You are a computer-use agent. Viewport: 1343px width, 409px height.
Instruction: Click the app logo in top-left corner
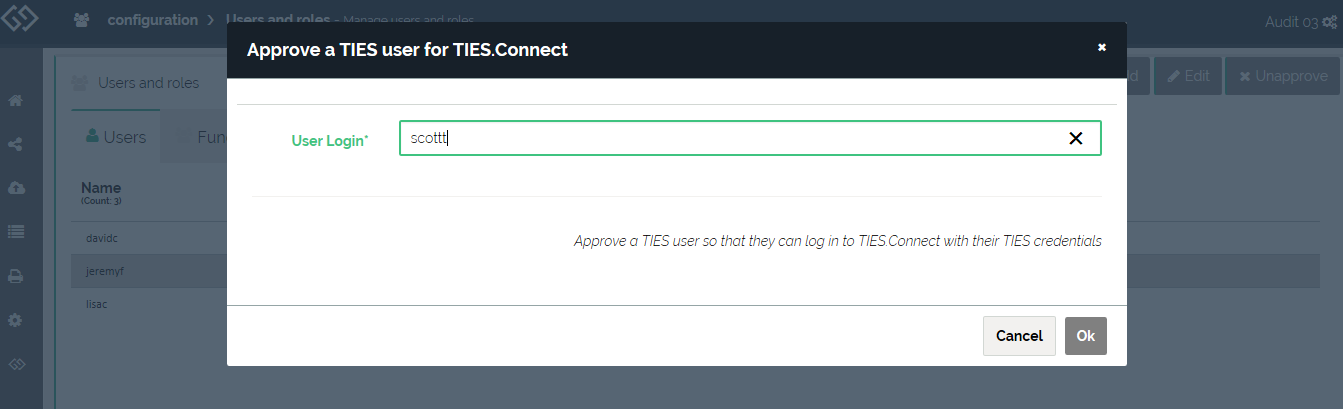click(x=20, y=22)
